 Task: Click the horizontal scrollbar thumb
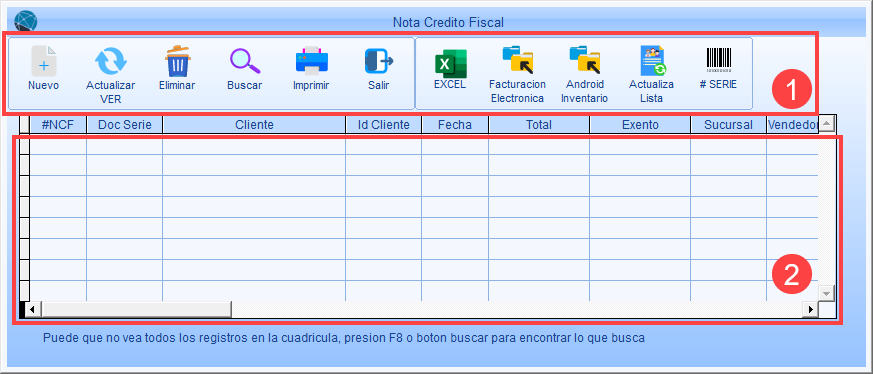(x=137, y=309)
